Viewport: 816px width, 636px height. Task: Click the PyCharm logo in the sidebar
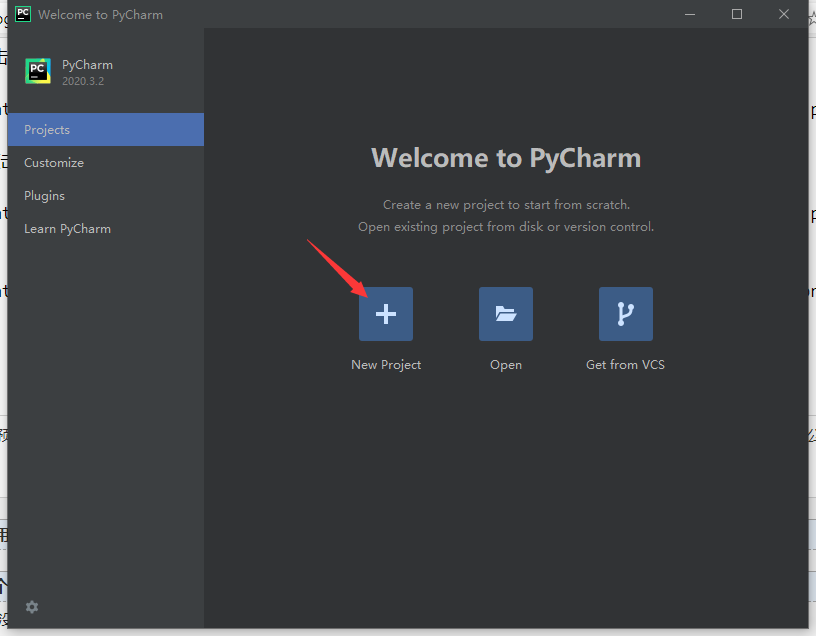pyautogui.click(x=38, y=71)
